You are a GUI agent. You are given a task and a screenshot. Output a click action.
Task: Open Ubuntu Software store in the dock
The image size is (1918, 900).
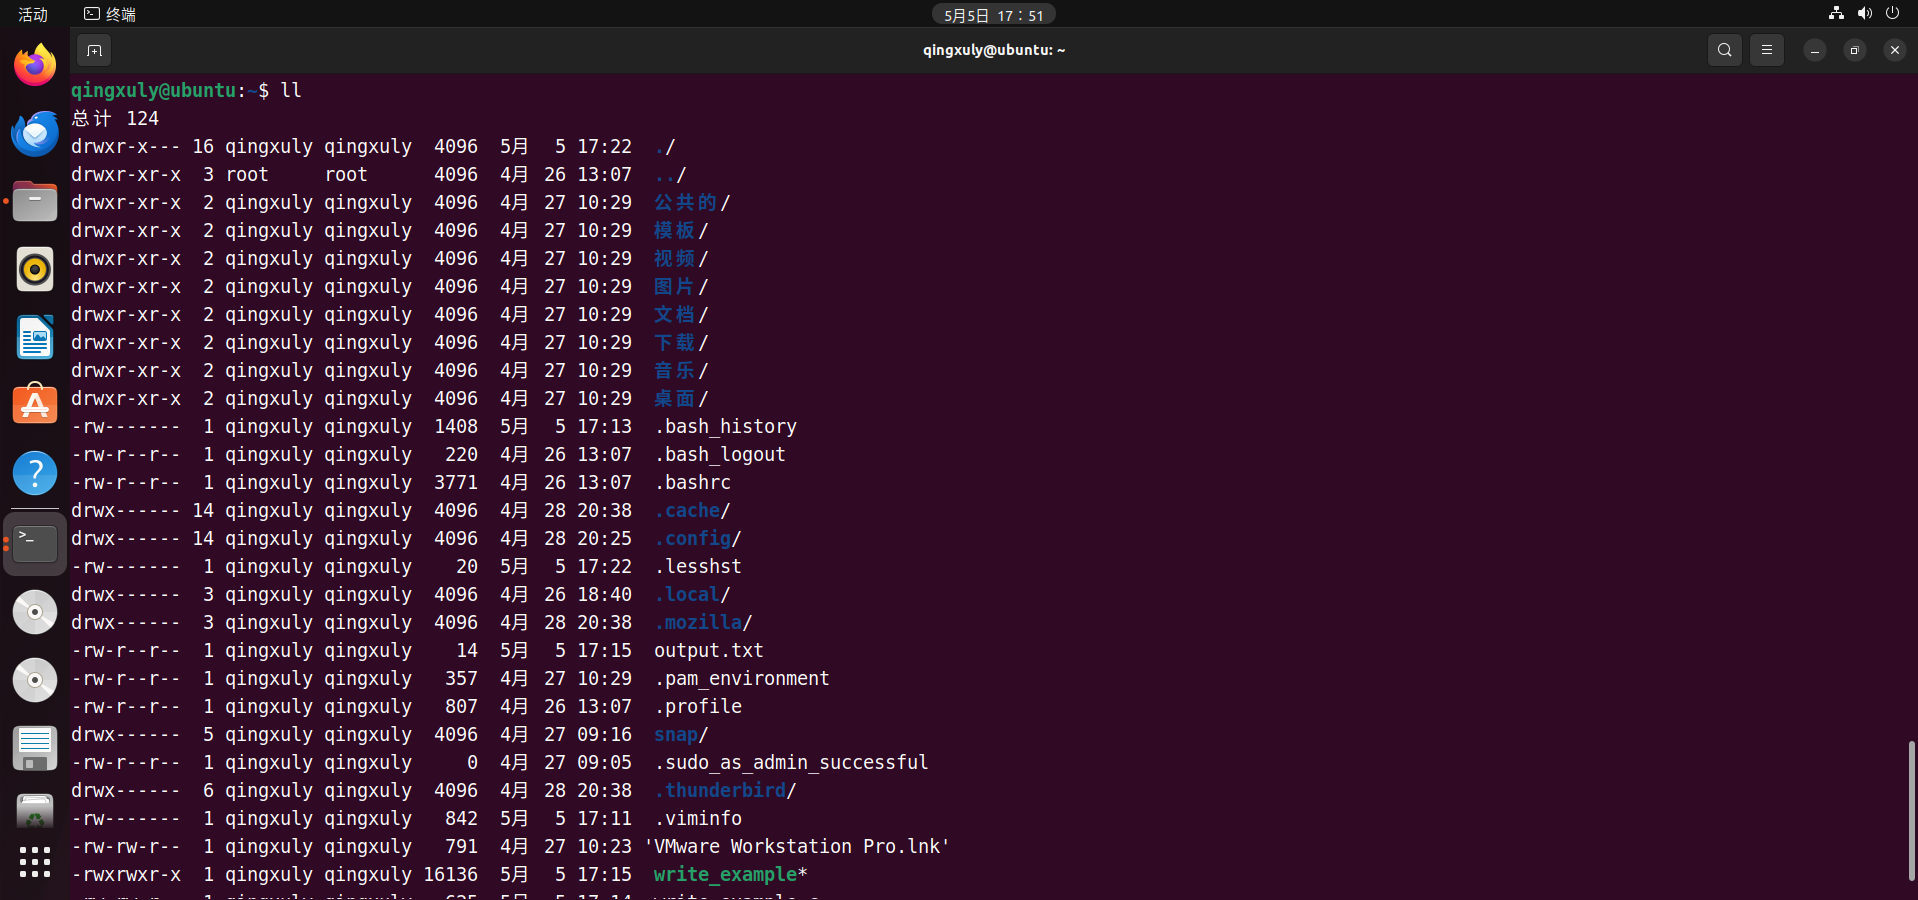(x=35, y=405)
